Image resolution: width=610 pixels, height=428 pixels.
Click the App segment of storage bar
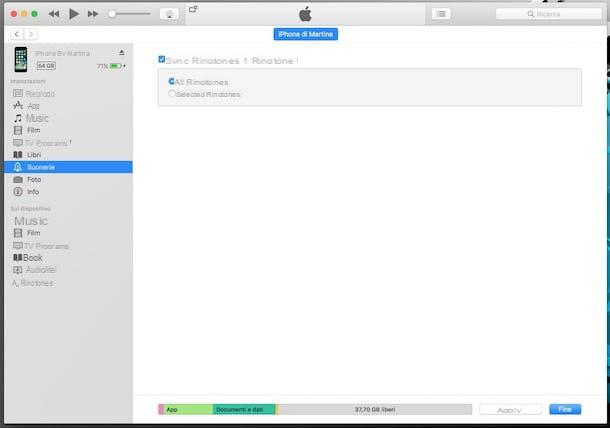[188, 409]
